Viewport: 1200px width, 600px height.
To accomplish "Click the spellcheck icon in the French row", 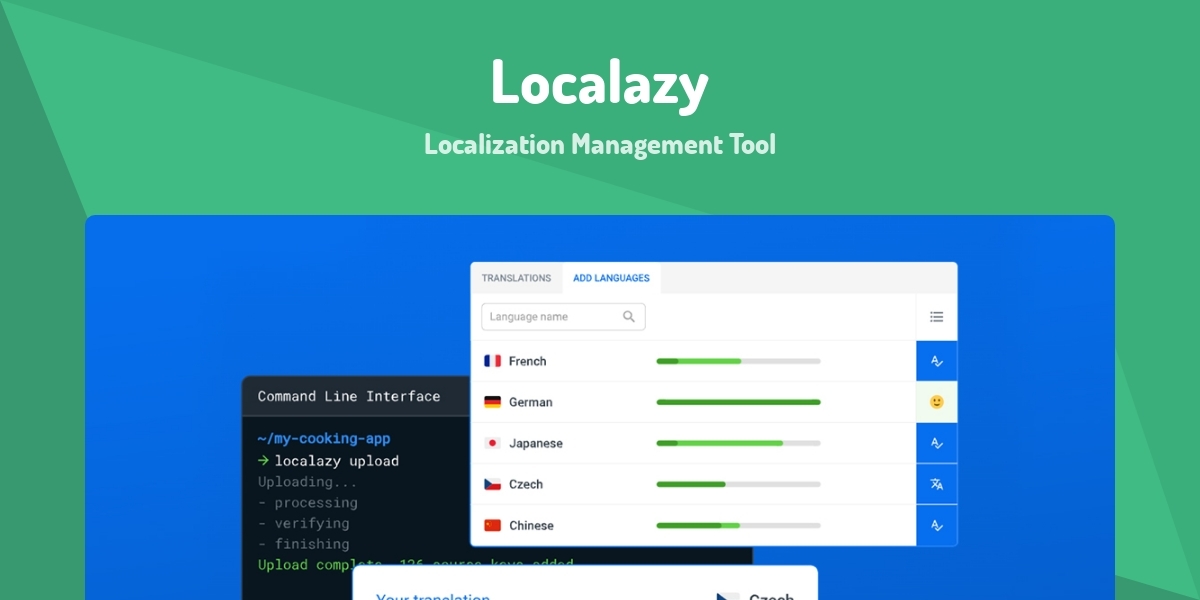I will [937, 361].
